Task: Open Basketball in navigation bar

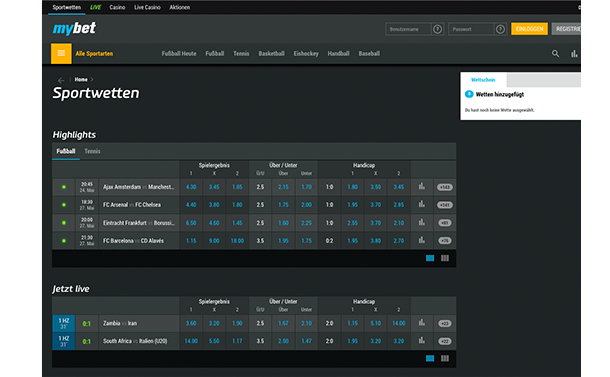Action: (272, 54)
